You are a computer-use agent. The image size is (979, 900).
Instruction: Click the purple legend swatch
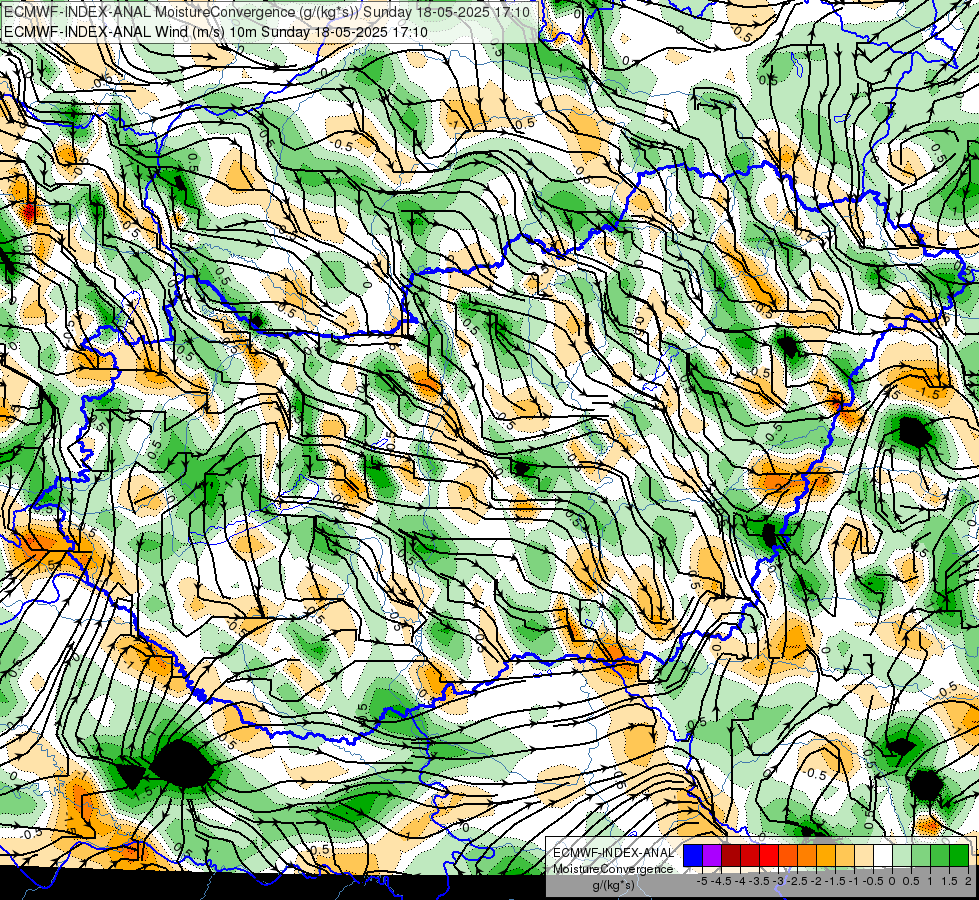[x=712, y=856]
